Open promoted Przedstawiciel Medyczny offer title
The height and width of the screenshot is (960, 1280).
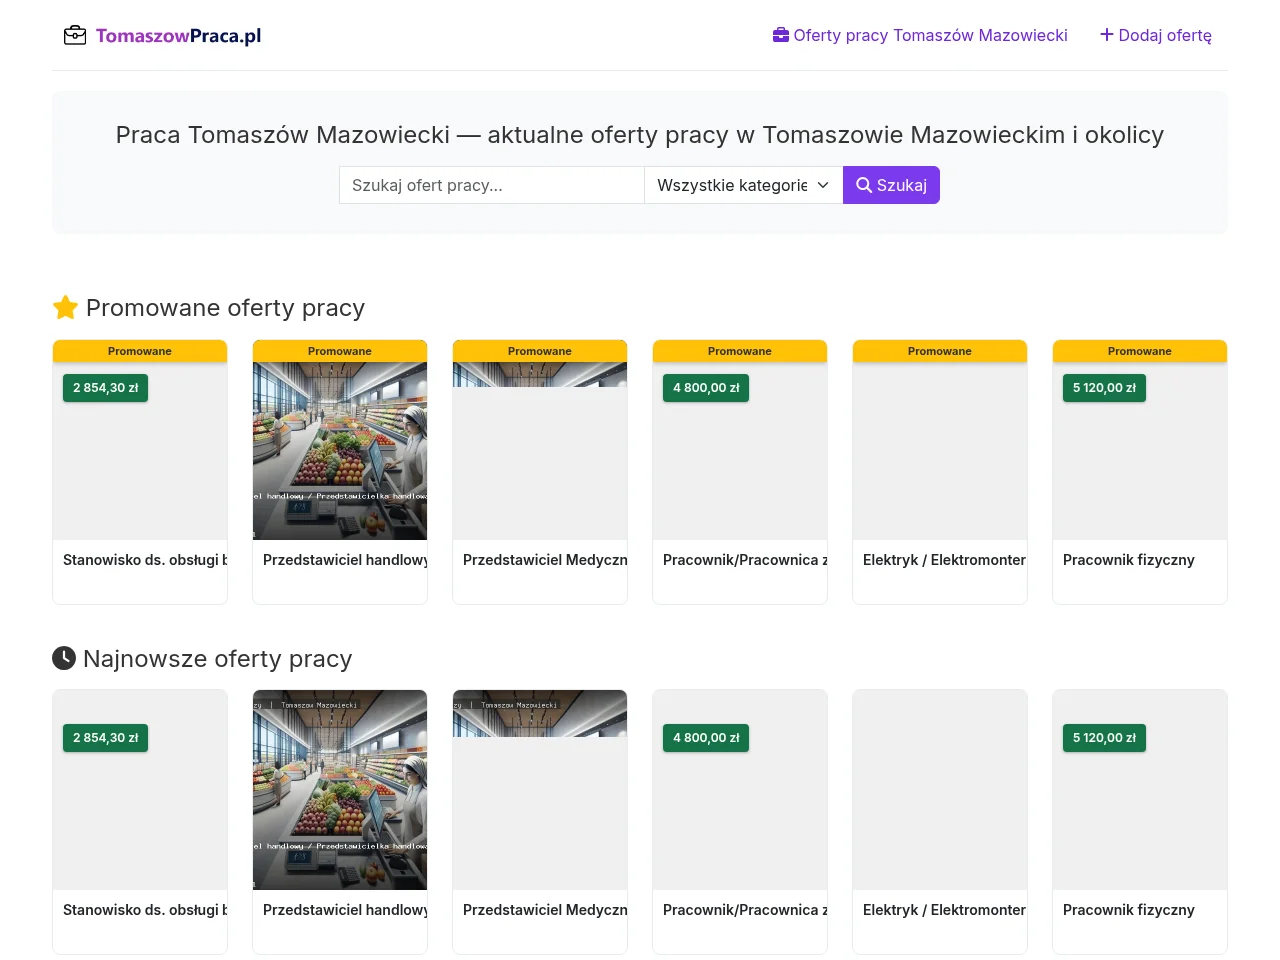(545, 560)
